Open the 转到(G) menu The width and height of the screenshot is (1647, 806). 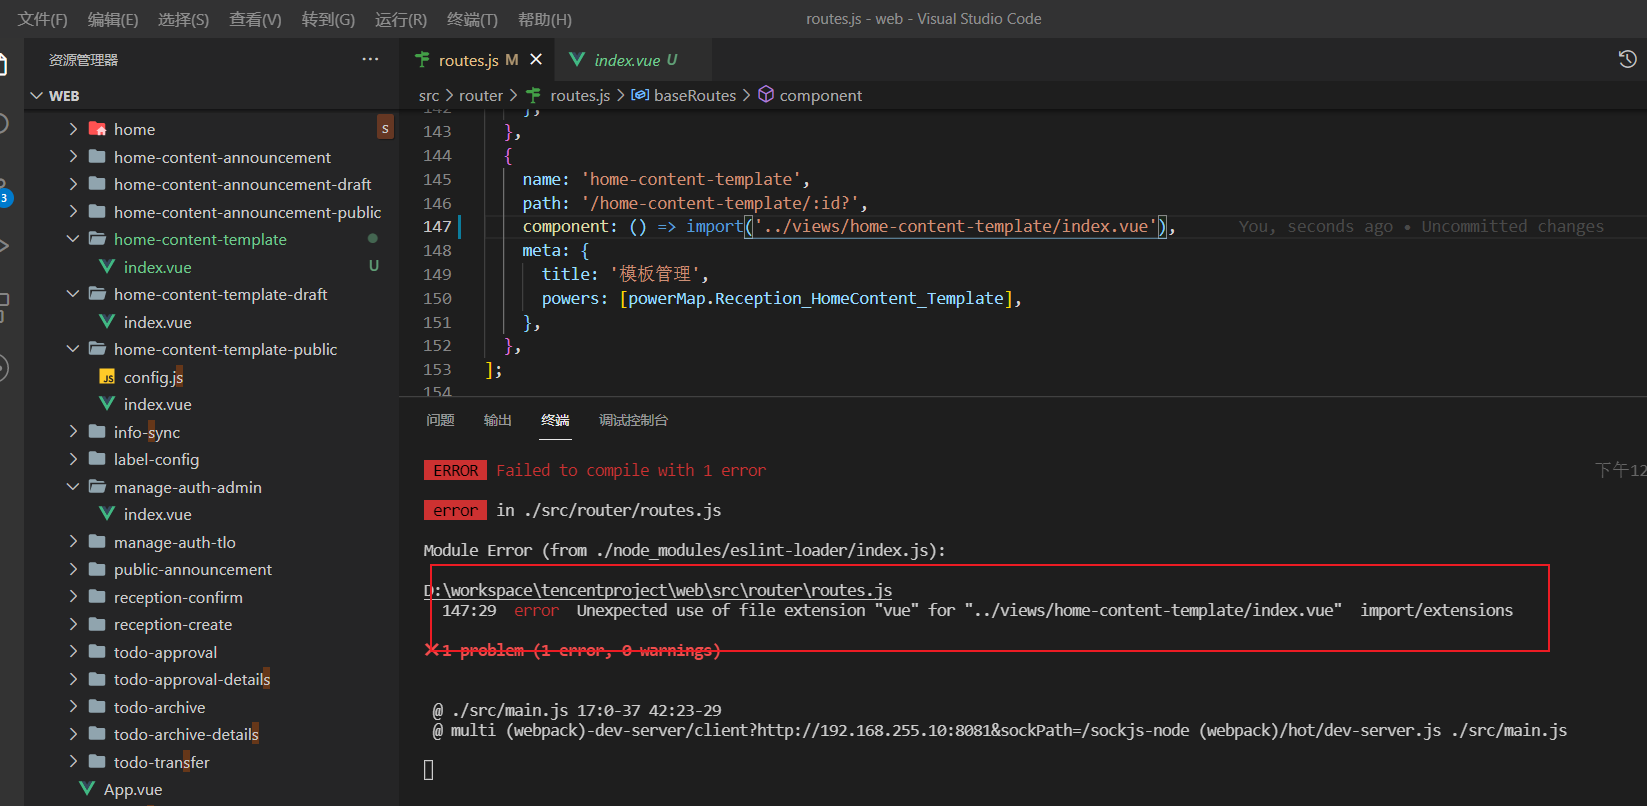(328, 19)
